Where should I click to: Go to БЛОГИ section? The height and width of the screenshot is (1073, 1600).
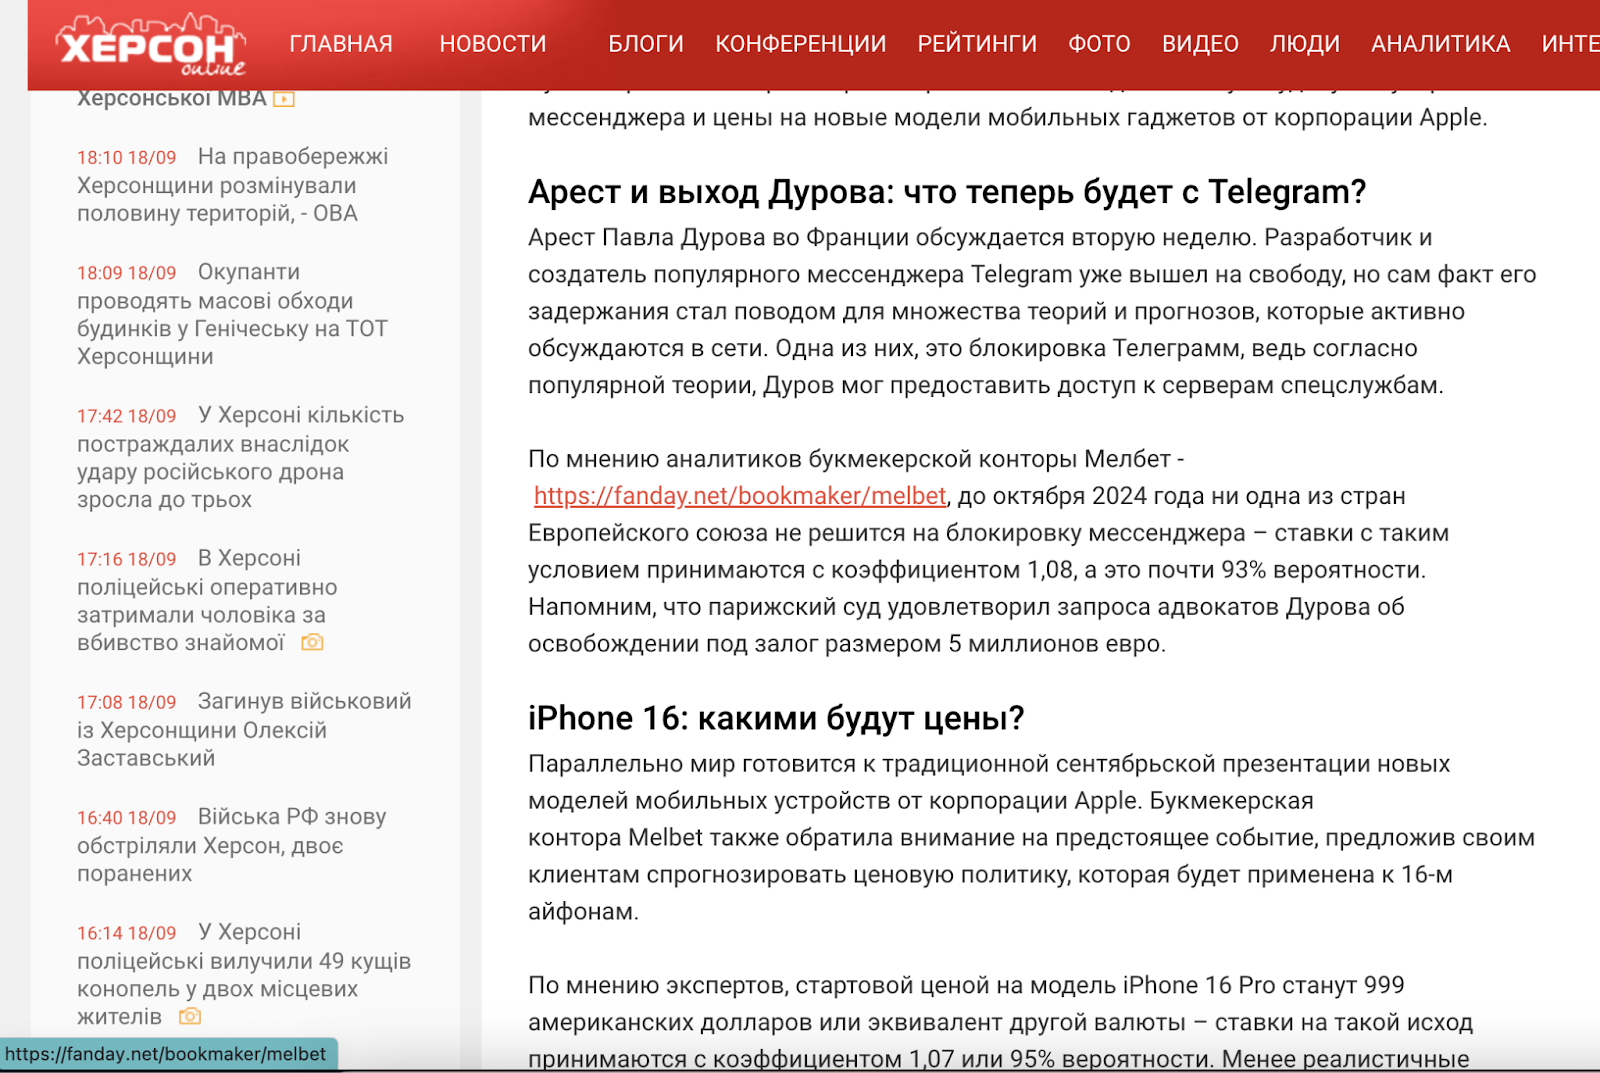click(x=646, y=44)
